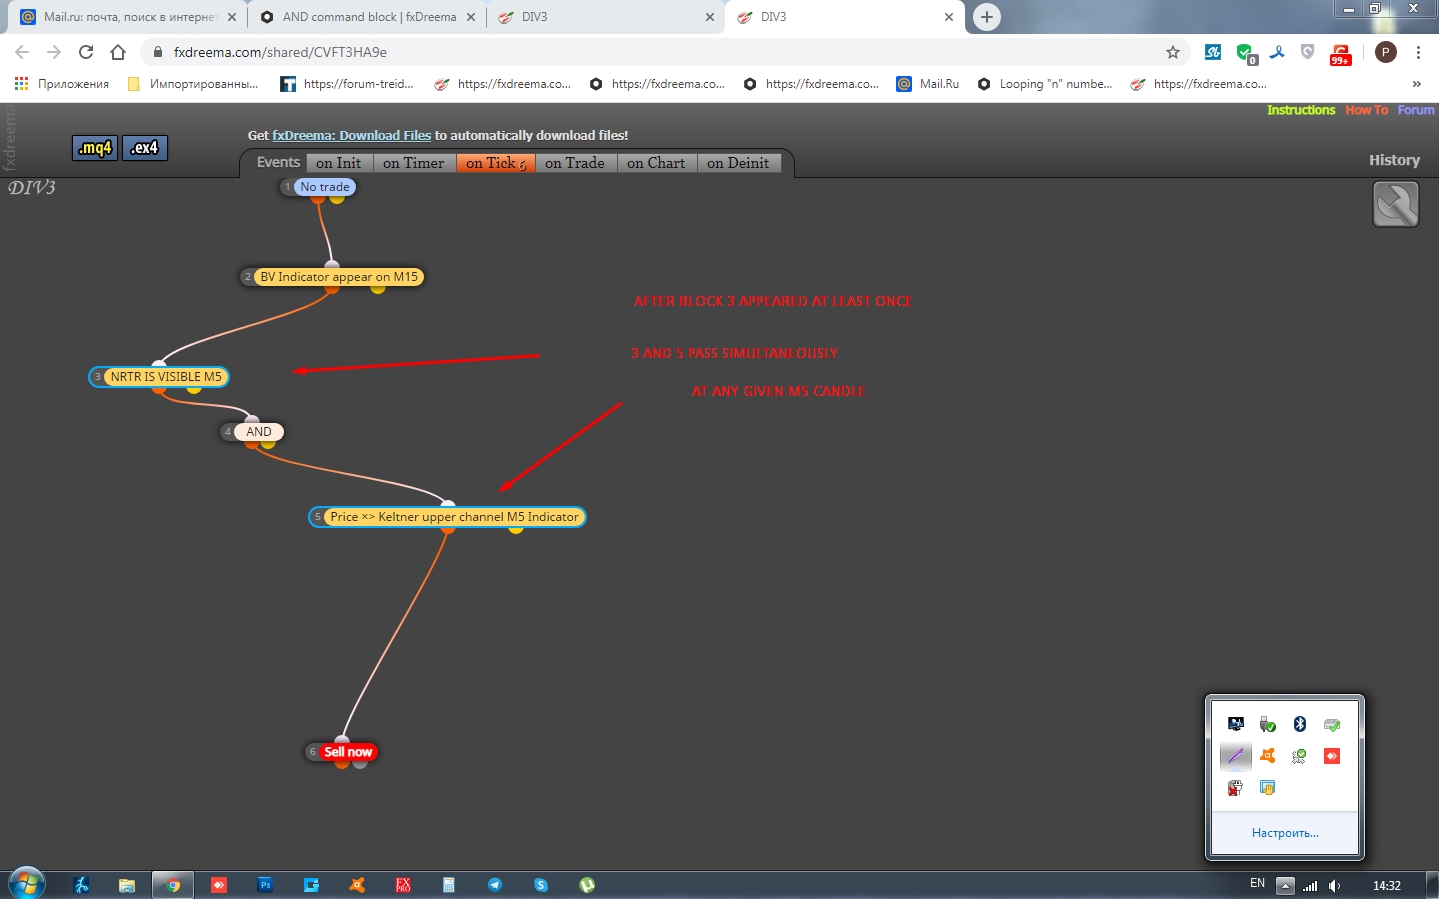
Task: Open the red 99+ badge extension
Action: click(x=1341, y=54)
